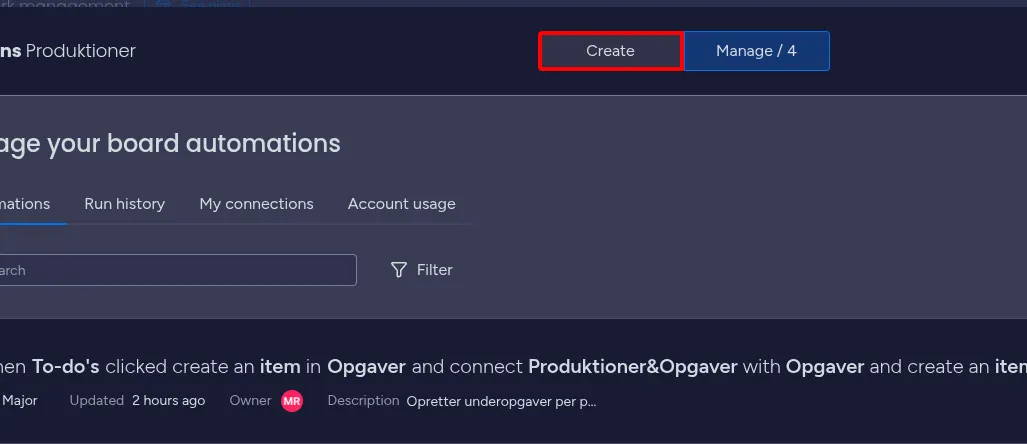Open the My connections tab
This screenshot has width=1027, height=444.
click(256, 204)
